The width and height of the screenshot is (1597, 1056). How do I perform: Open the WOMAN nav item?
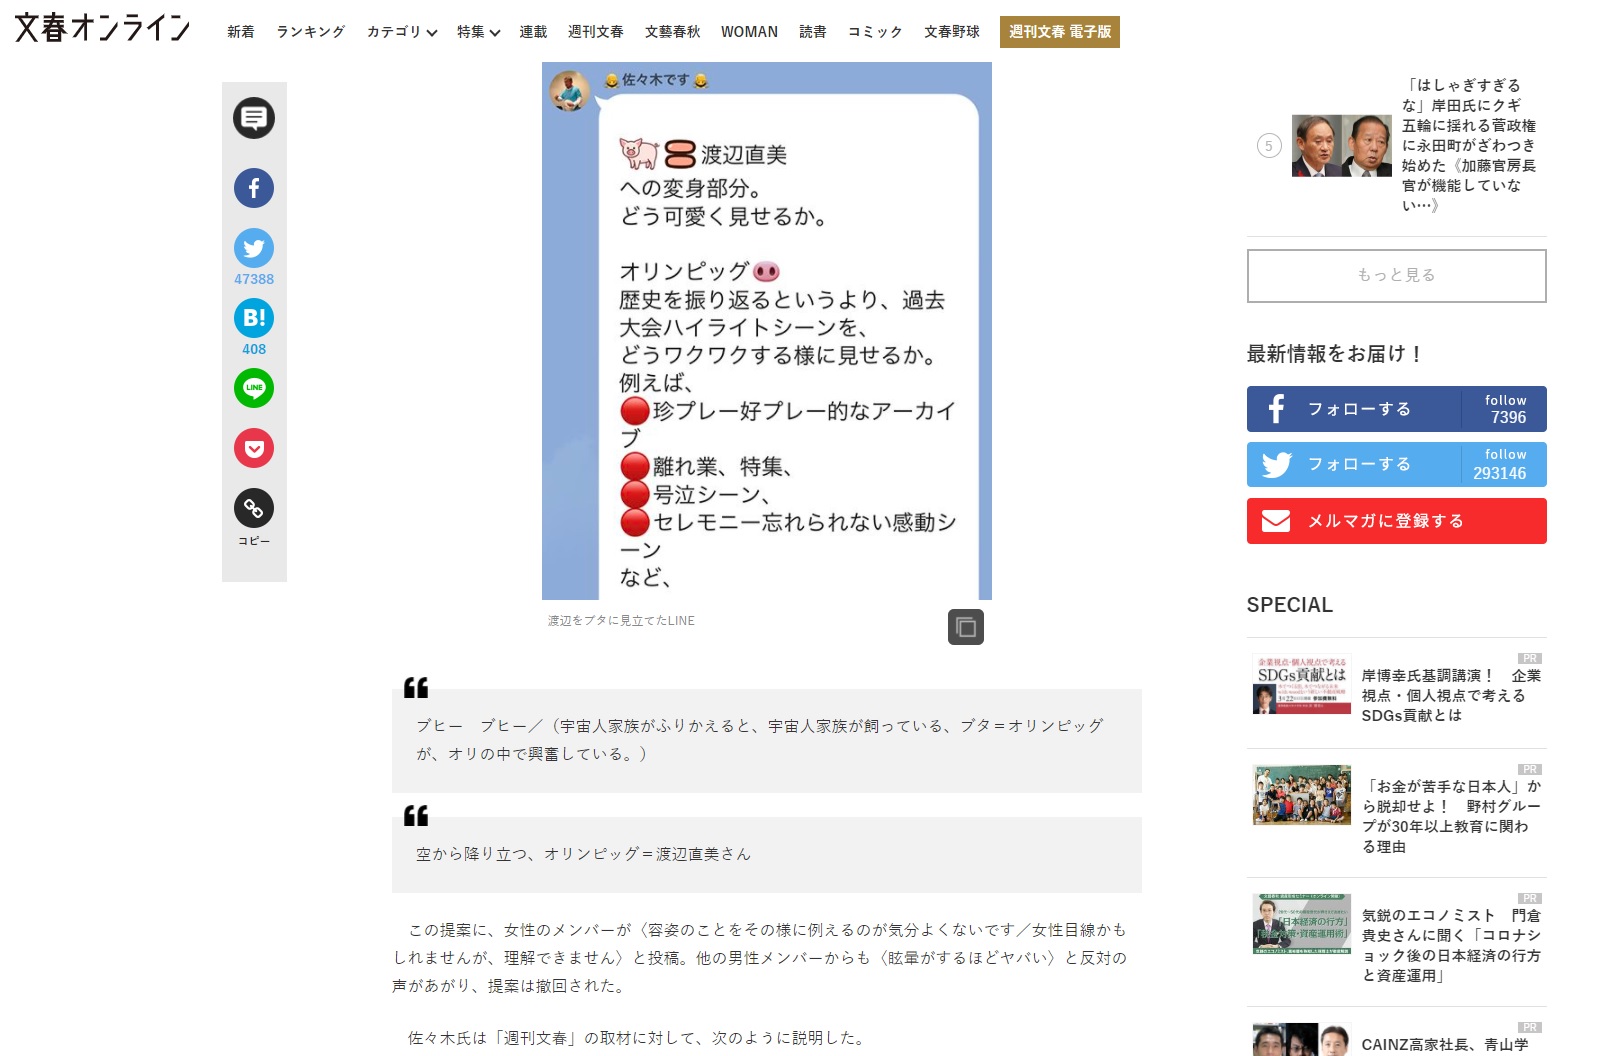tap(749, 32)
